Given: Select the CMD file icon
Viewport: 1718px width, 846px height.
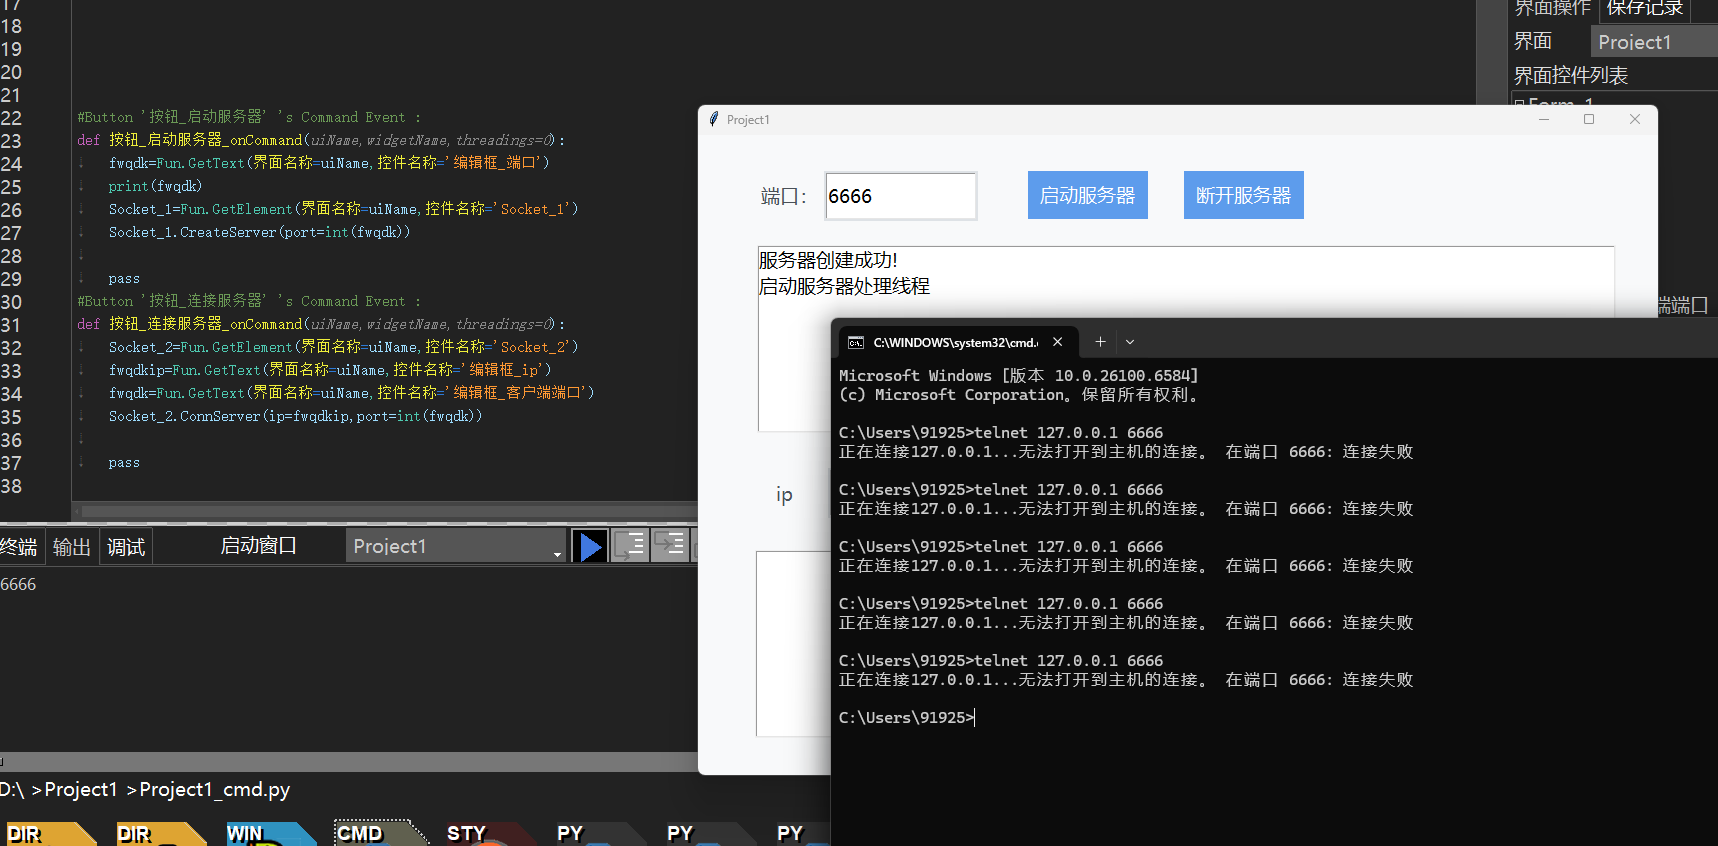Looking at the screenshot, I should (x=372, y=832).
